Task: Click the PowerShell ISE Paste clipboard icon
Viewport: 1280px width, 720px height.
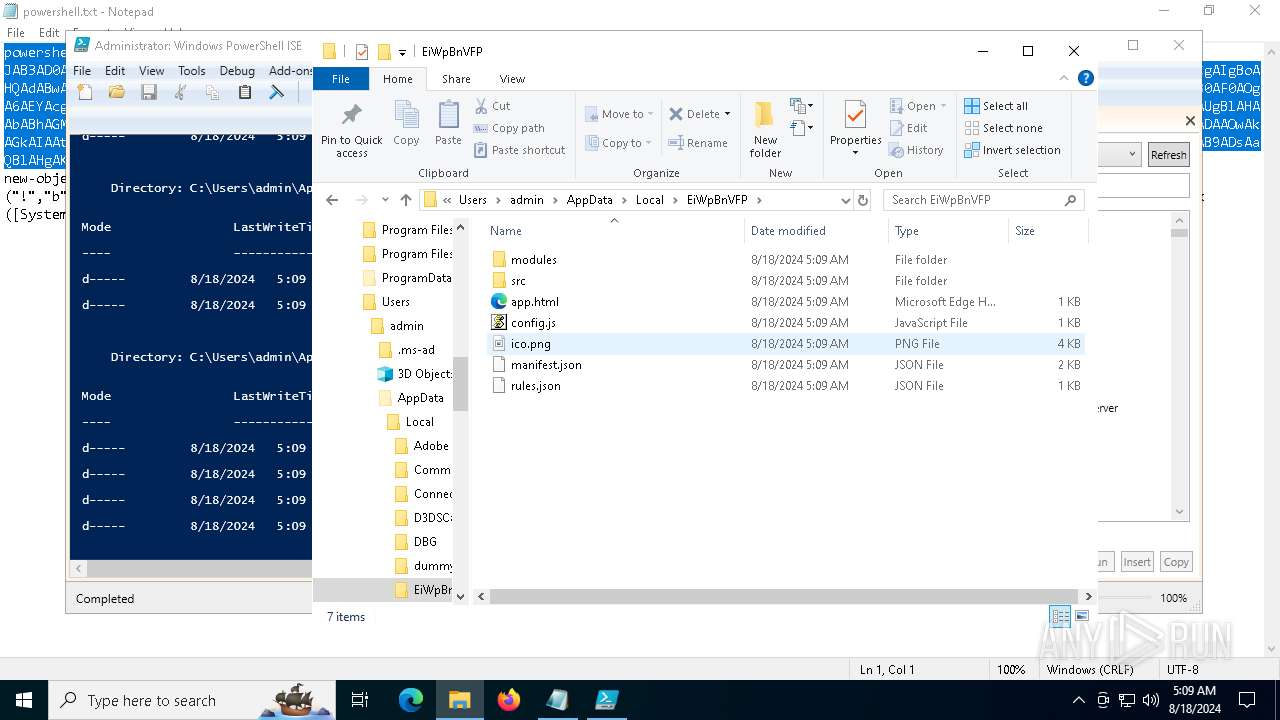Action: [245, 92]
